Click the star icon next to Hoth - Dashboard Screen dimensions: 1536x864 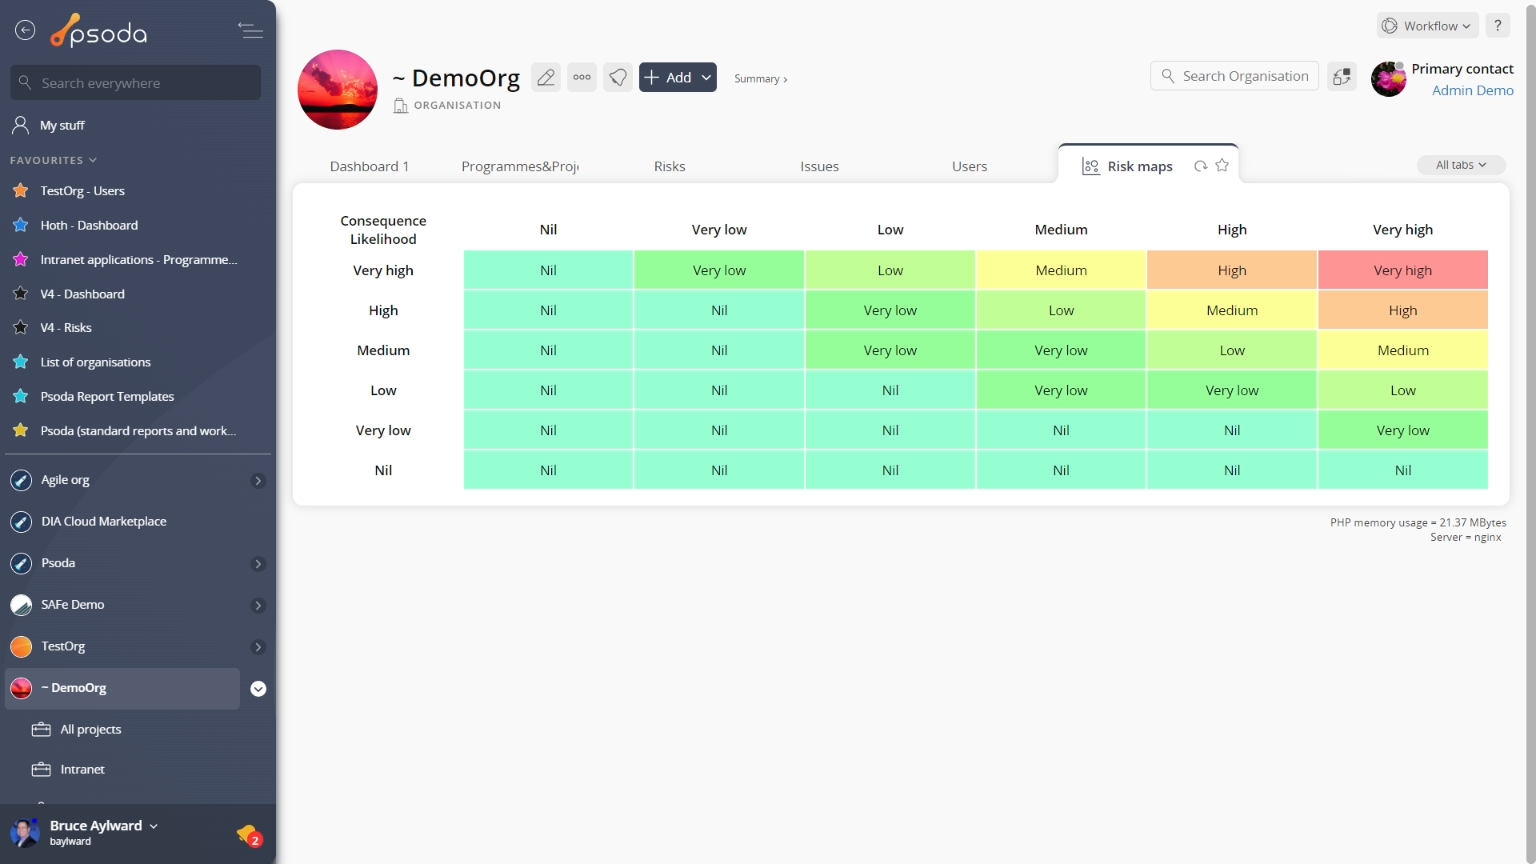point(20,225)
